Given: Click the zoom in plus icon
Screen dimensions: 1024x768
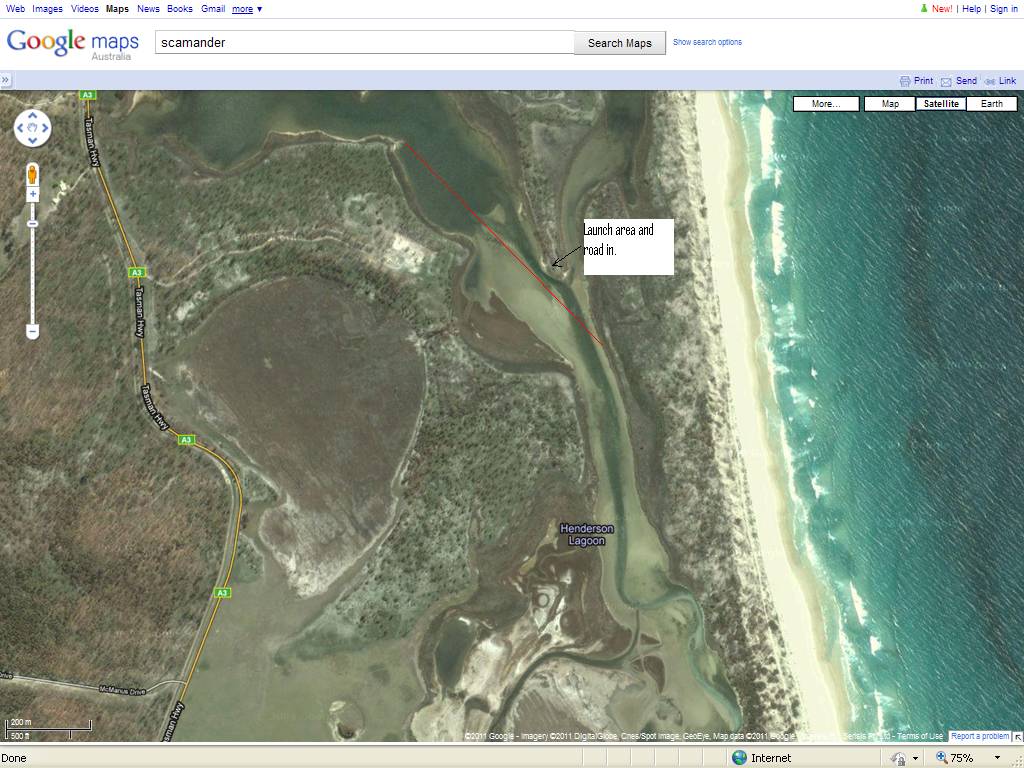Looking at the screenshot, I should click(33, 191).
